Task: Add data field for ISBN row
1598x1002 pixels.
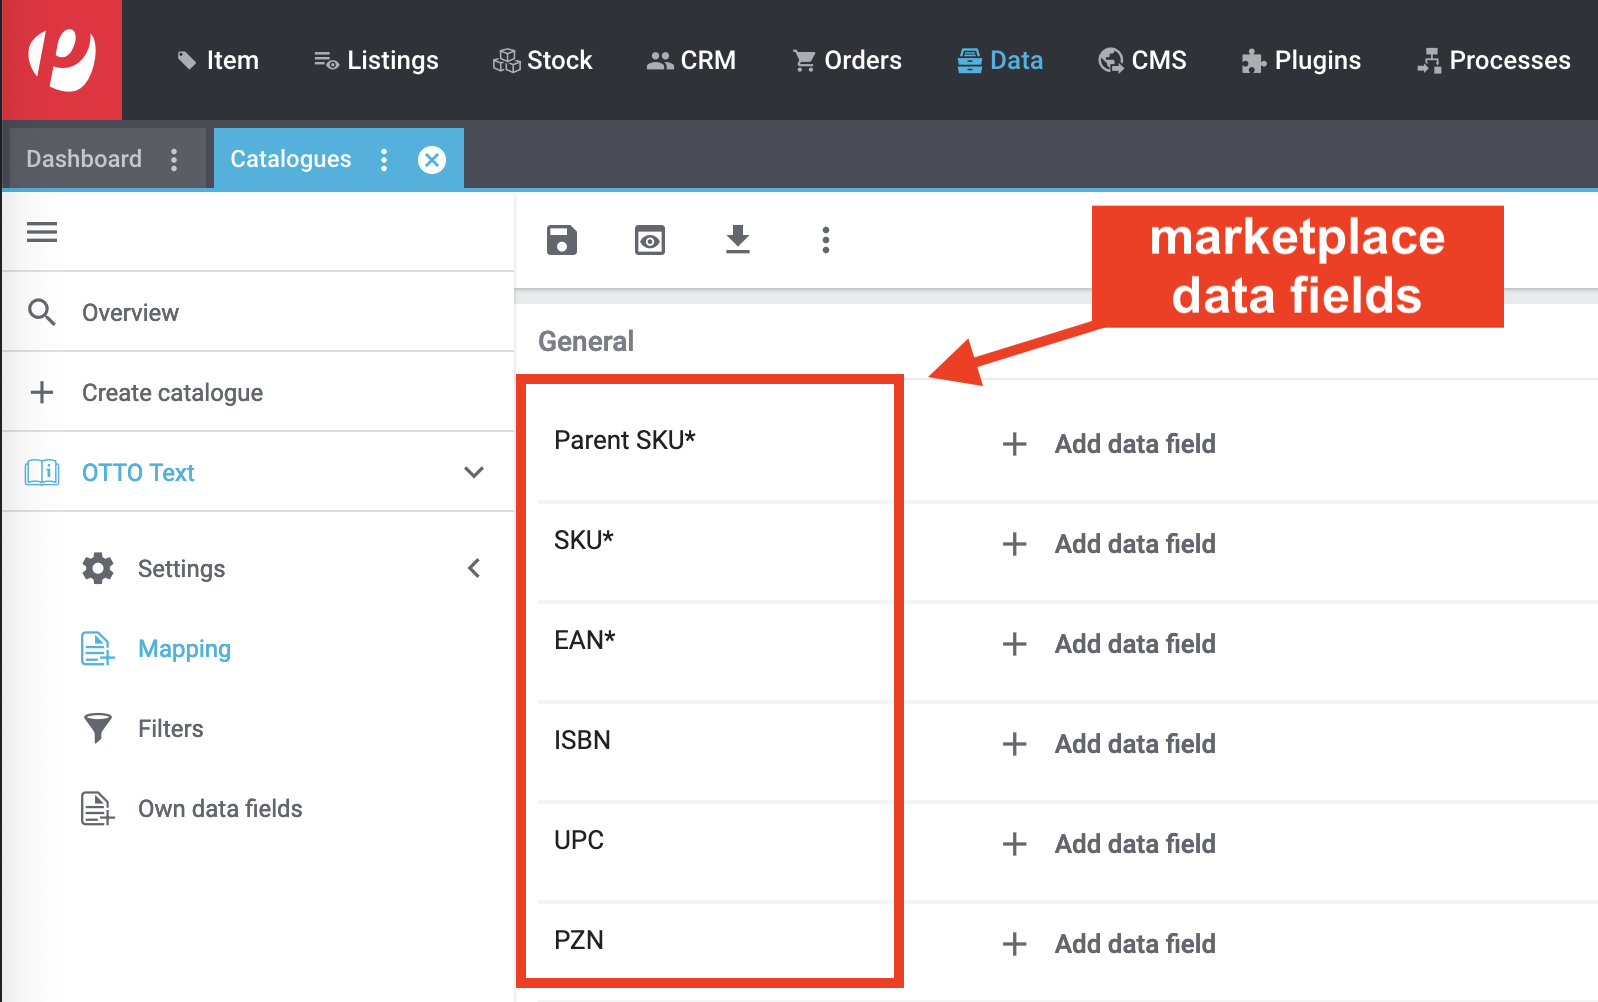Action: (x=1134, y=744)
